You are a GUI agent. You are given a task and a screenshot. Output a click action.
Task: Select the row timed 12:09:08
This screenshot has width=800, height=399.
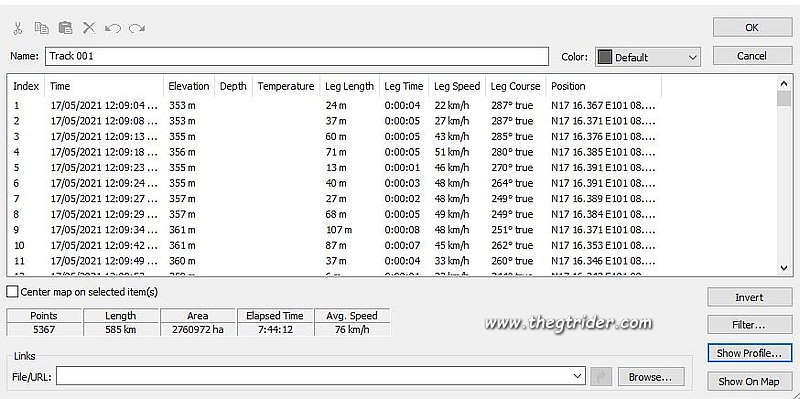tap(335, 121)
